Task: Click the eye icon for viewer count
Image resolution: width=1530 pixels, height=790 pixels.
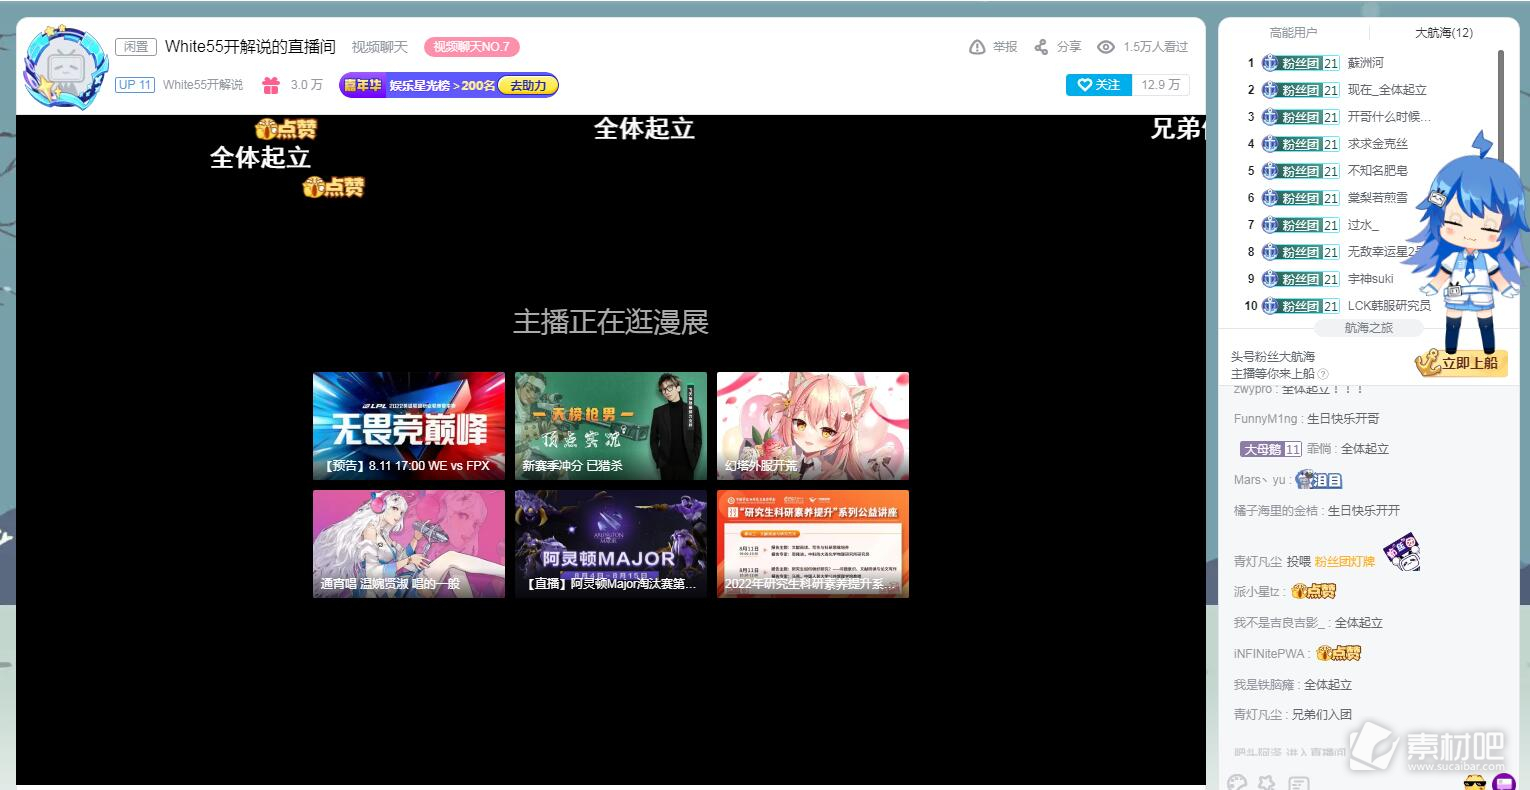Action: point(1105,47)
